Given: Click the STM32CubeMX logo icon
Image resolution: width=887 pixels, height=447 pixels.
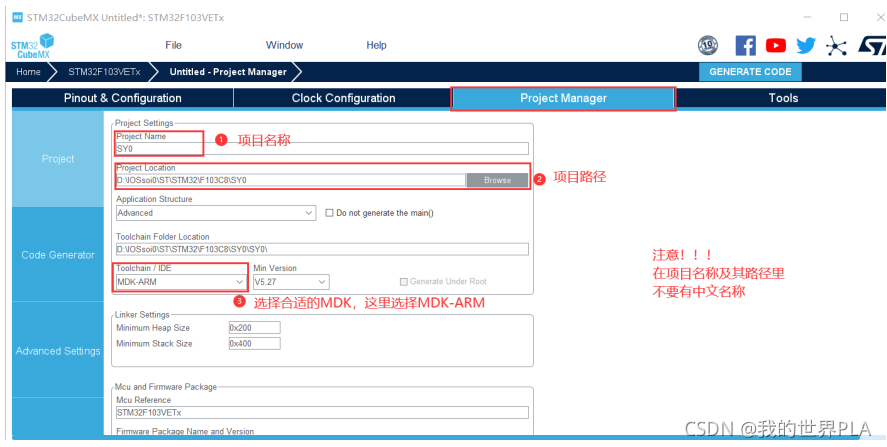Looking at the screenshot, I should [32, 45].
